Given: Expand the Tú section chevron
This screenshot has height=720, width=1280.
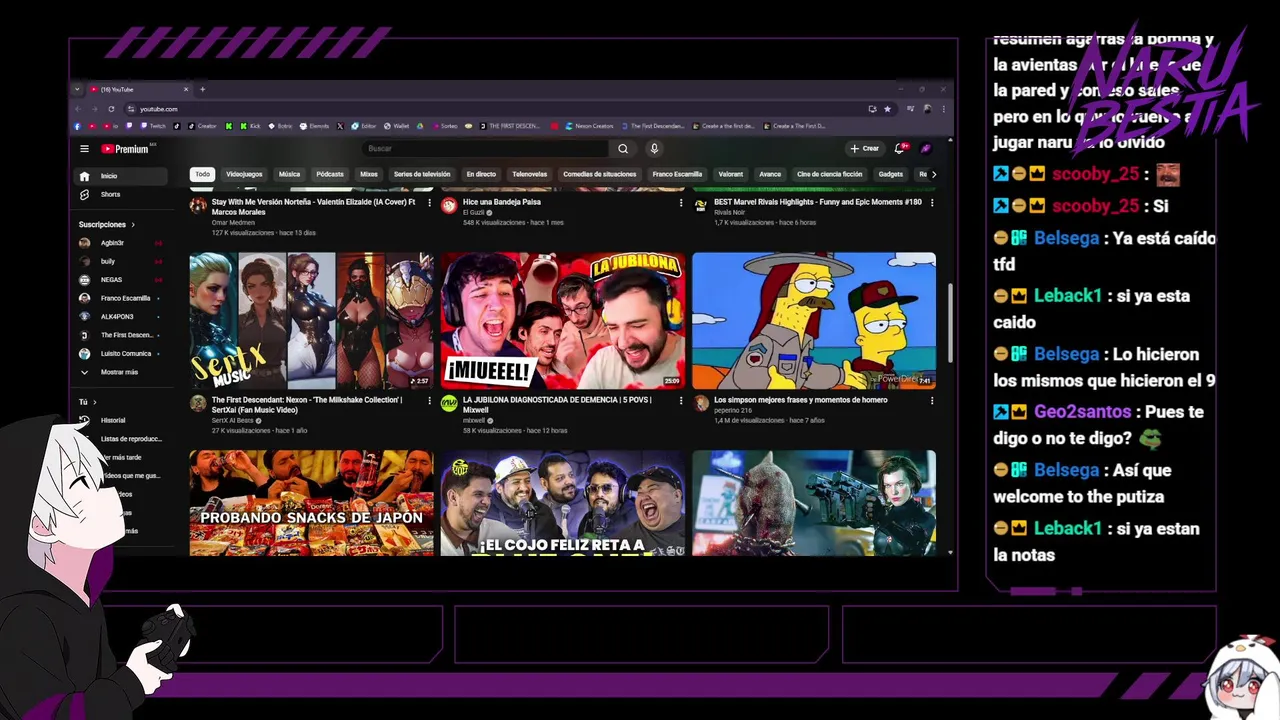Looking at the screenshot, I should pyautogui.click(x=94, y=402).
